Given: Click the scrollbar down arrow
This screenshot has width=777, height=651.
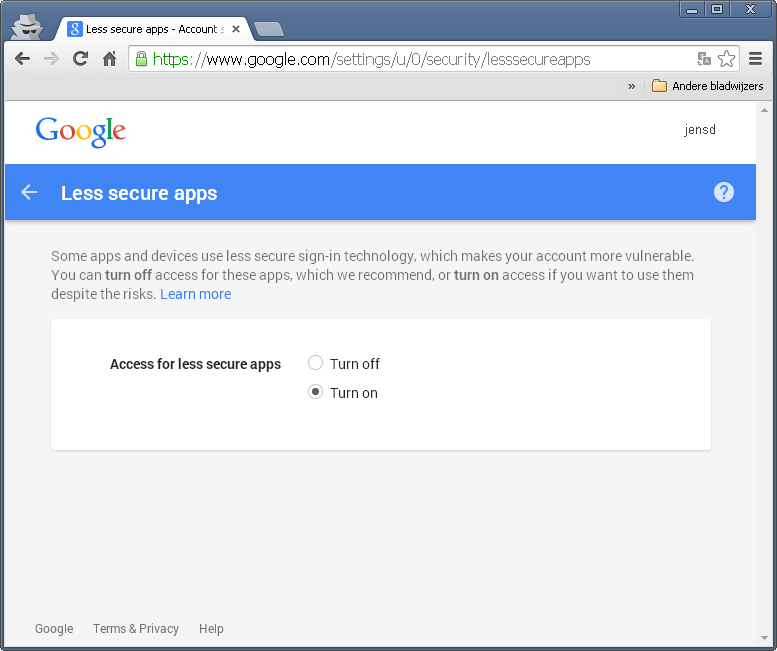Looking at the screenshot, I should pos(764,639).
